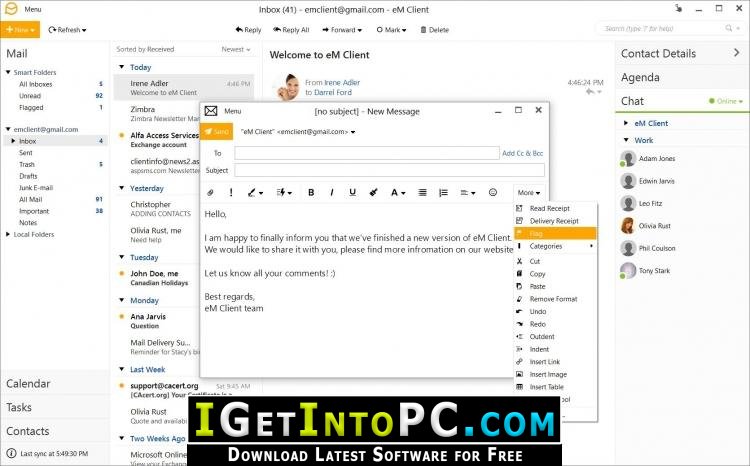
Task: Open the New dropdown button in main window
Action: (20, 30)
